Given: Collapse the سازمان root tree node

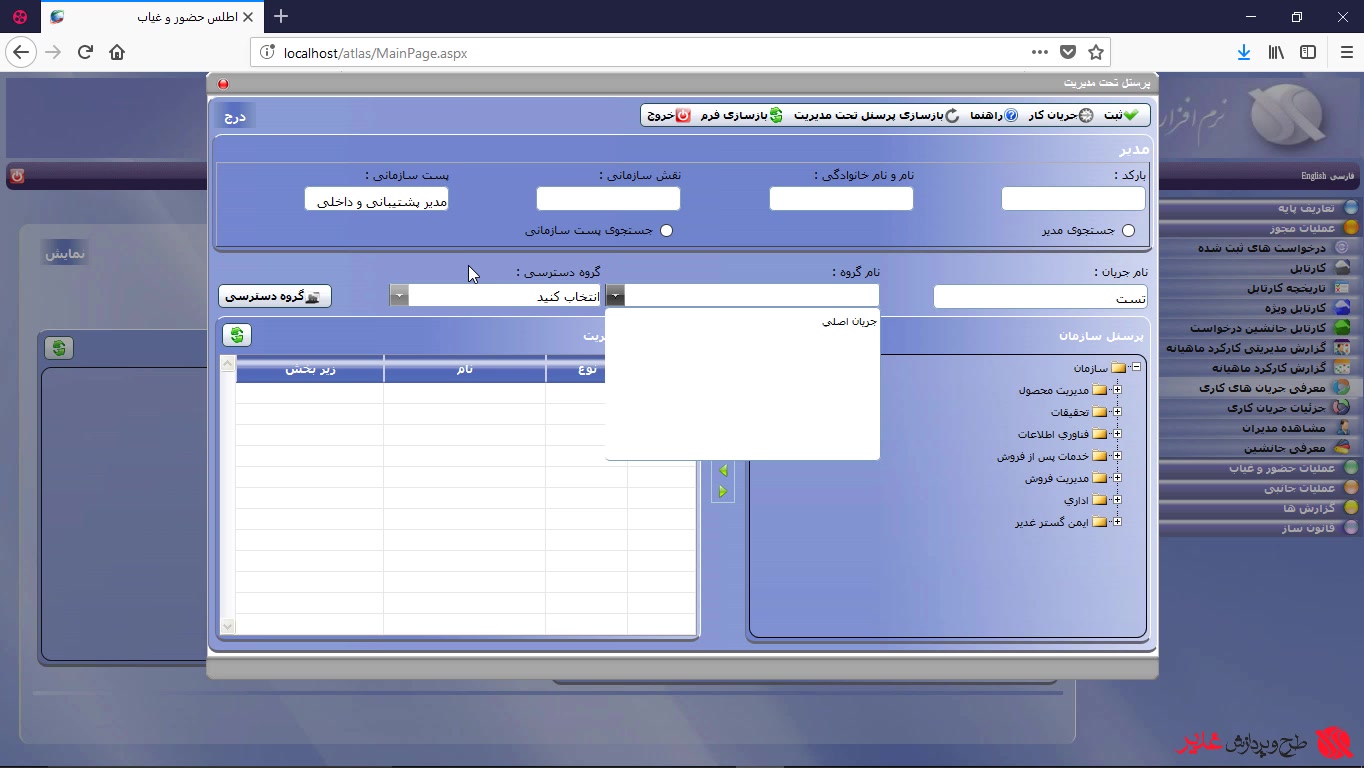Looking at the screenshot, I should (1136, 368).
